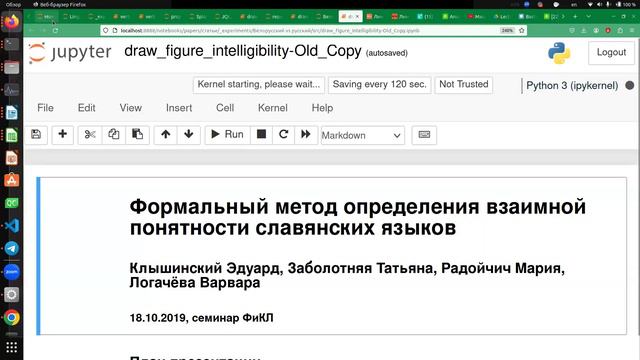Click the date line 18.10.2019, семинар ФиКЛ
This screenshot has height=360, width=640.
click(x=202, y=318)
